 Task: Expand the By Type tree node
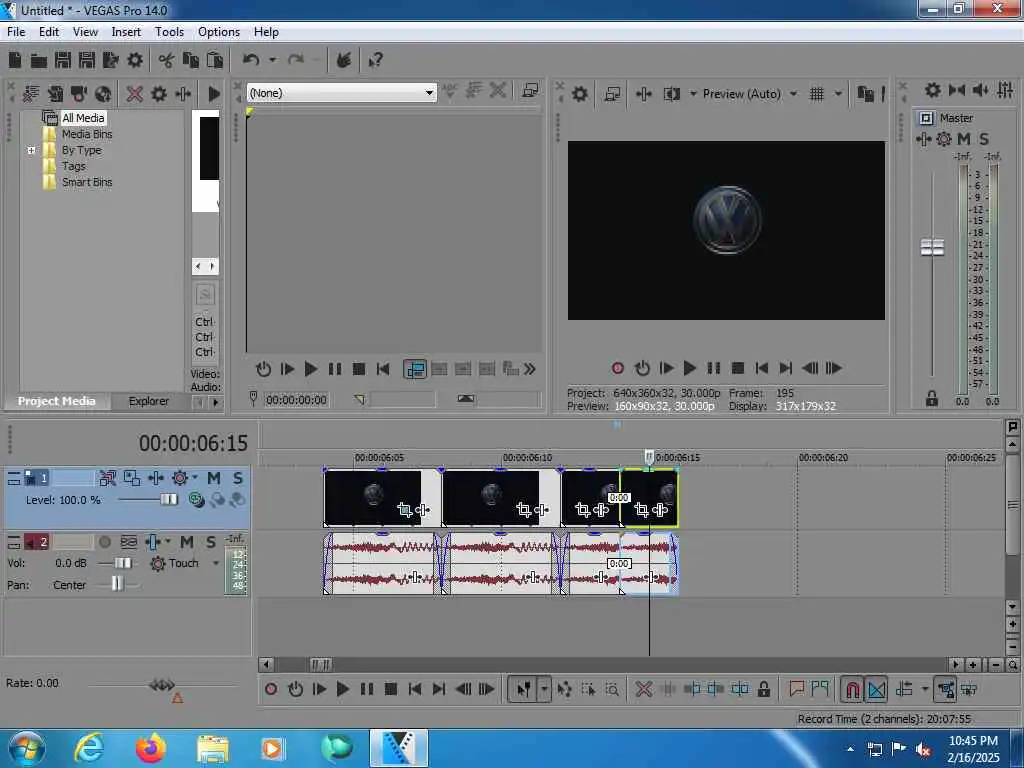[31, 150]
